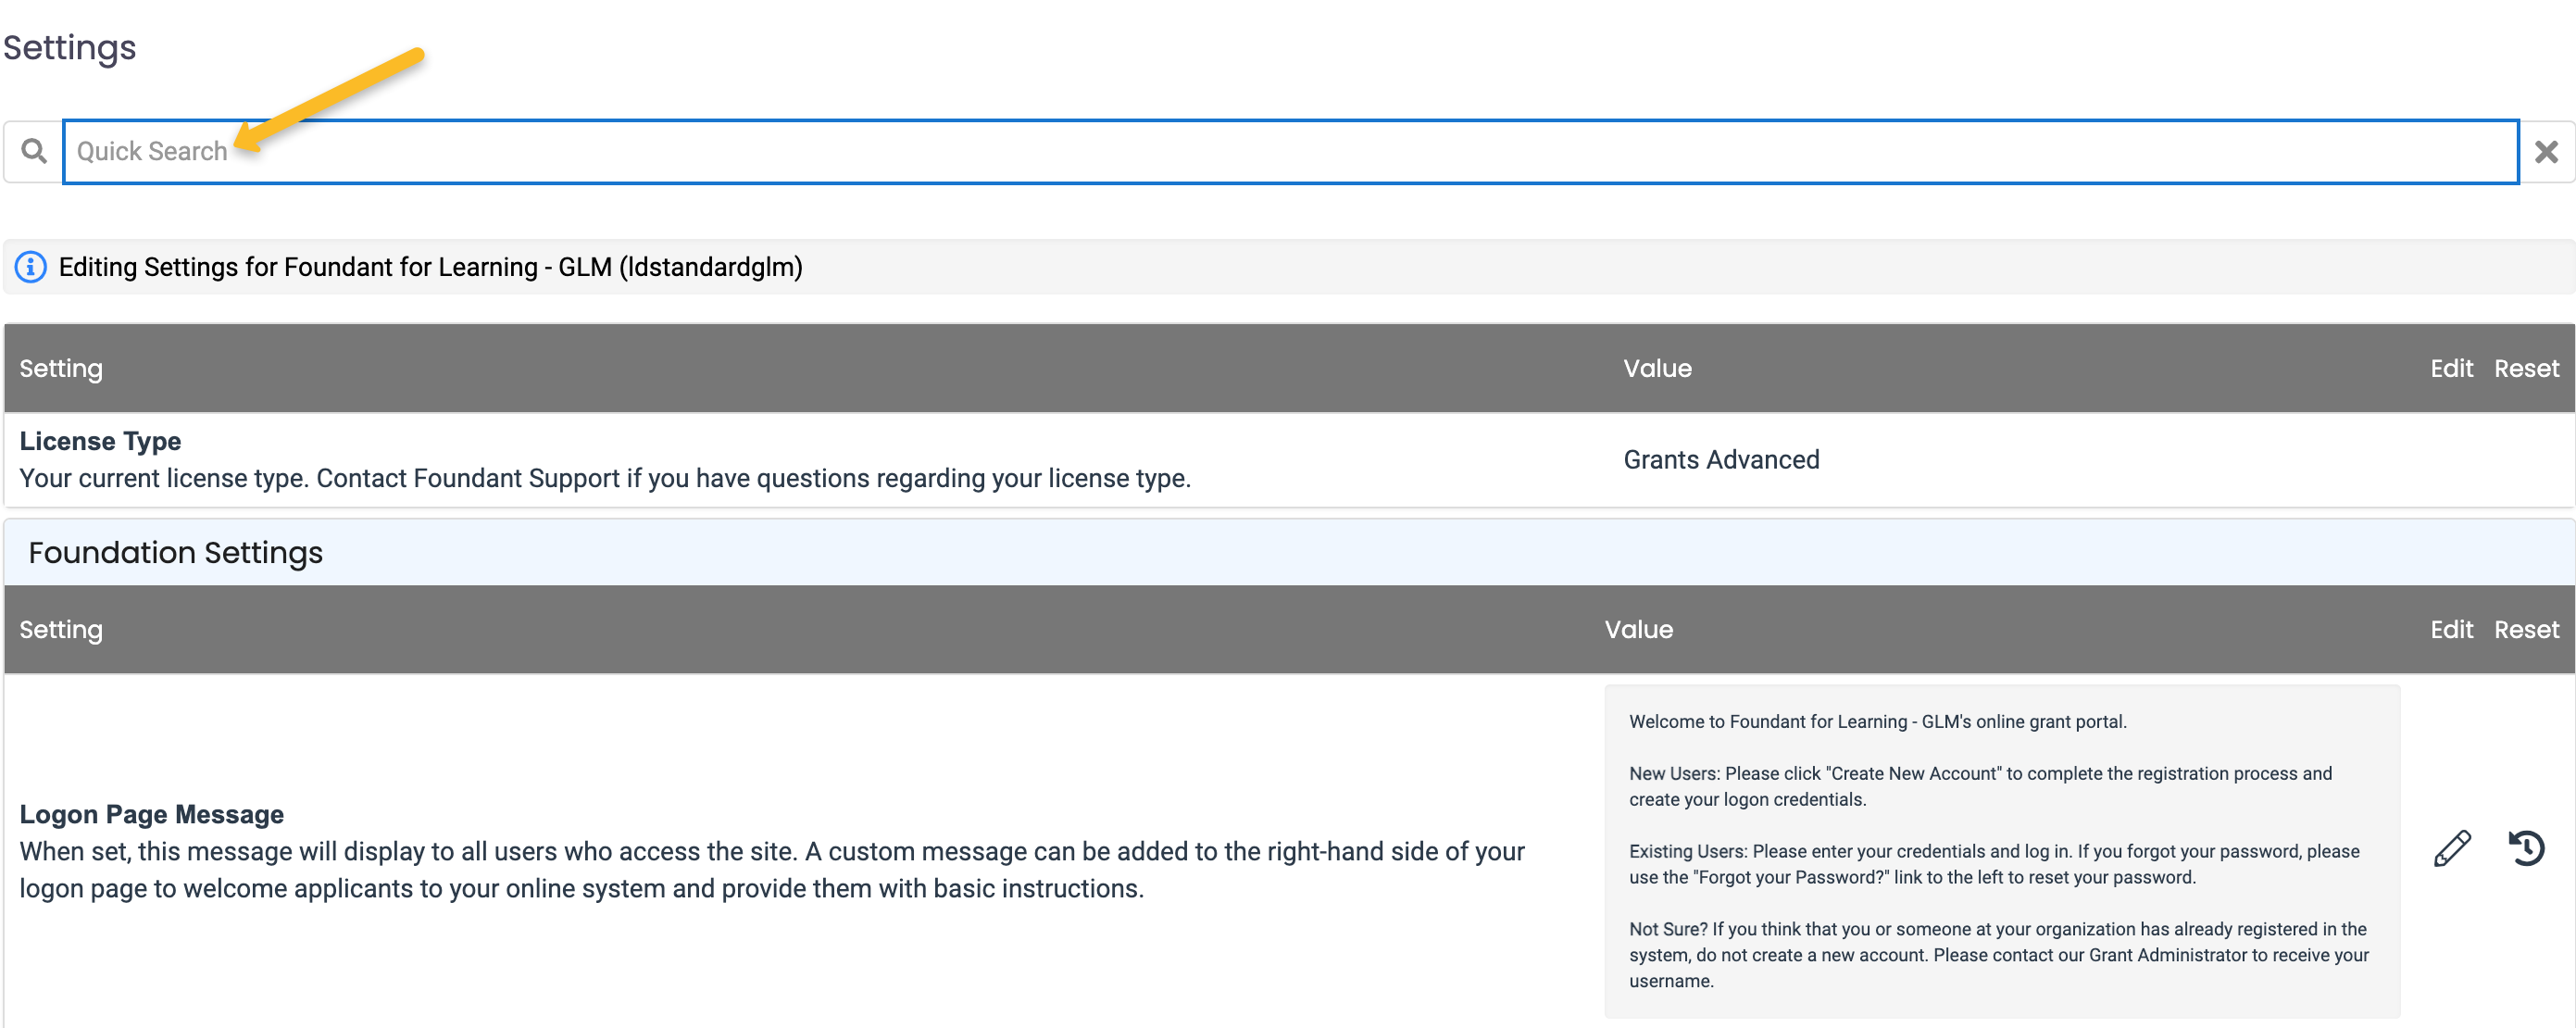Click the Logon Page Message description paragraph
This screenshot has height=1028, width=2576.
[771, 870]
